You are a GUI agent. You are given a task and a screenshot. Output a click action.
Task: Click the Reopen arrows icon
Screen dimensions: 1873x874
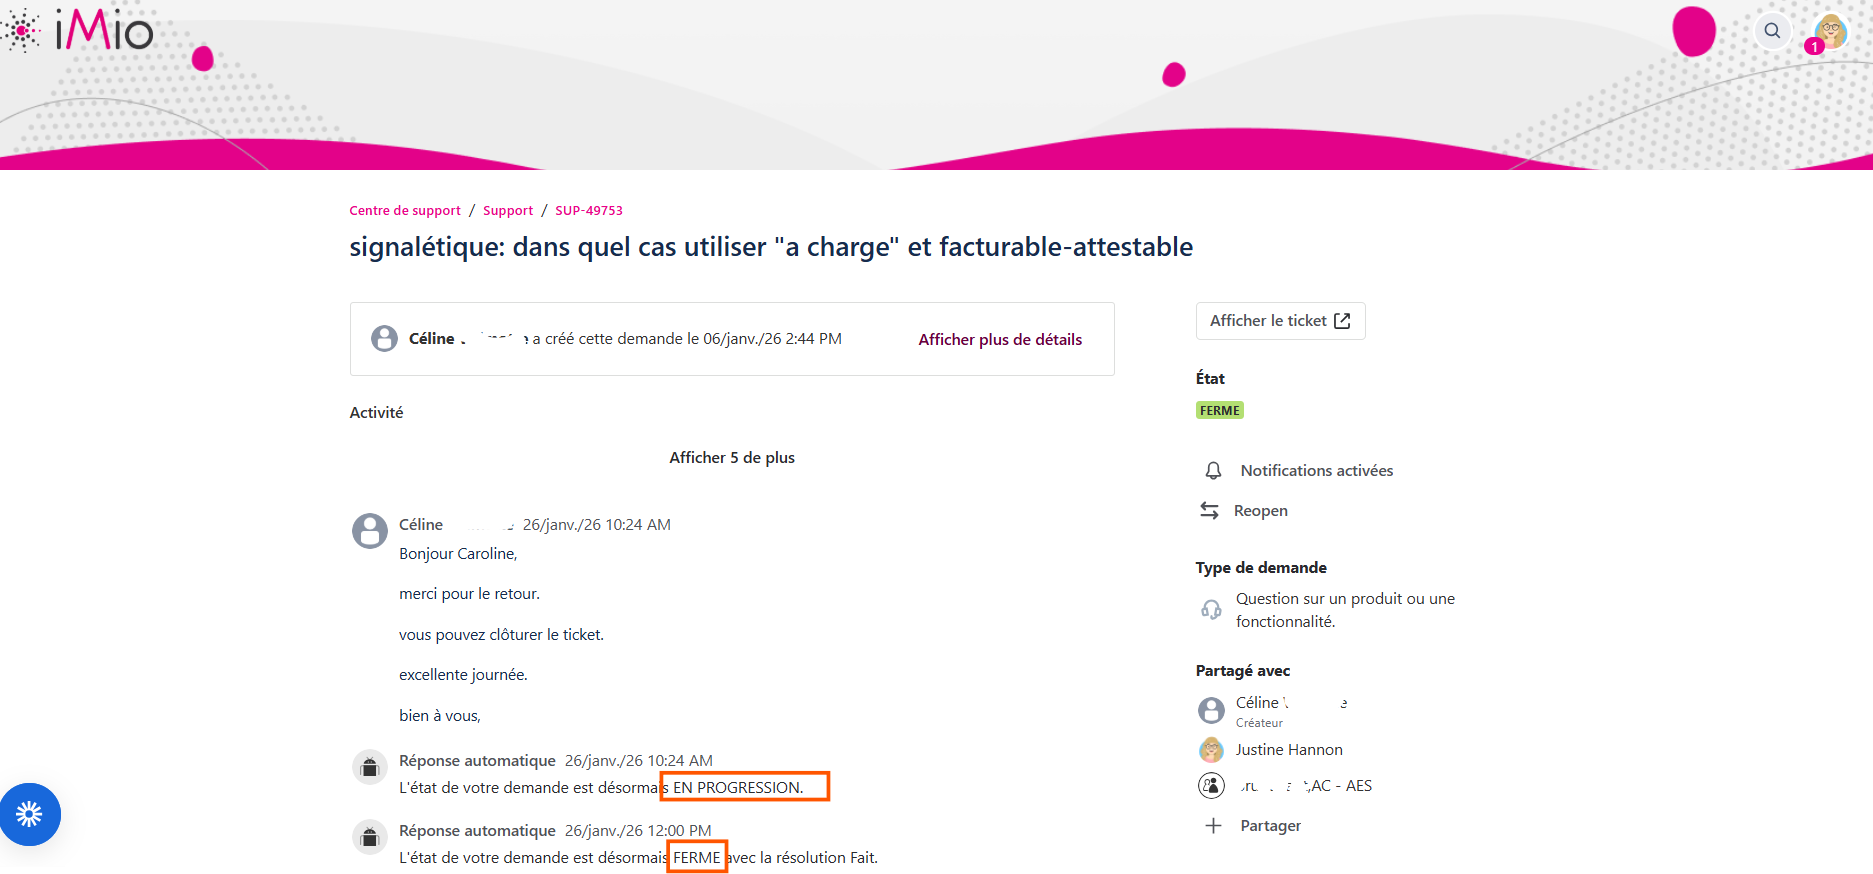click(1209, 511)
